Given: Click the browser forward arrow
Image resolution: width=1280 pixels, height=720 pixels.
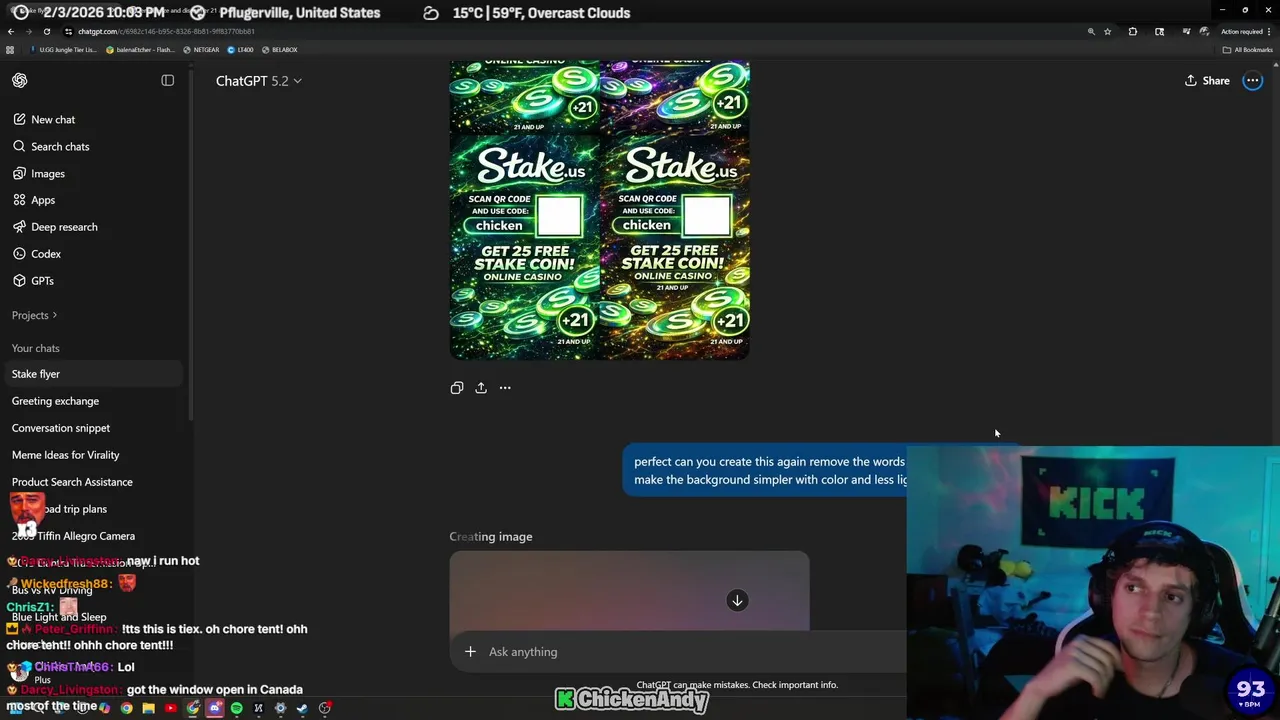Looking at the screenshot, I should click(x=29, y=31).
